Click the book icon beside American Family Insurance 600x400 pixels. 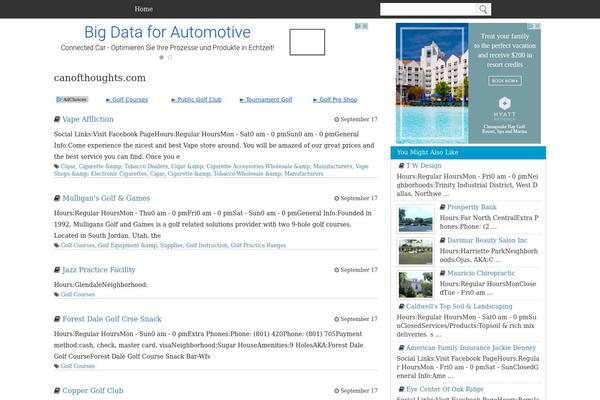coord(401,348)
